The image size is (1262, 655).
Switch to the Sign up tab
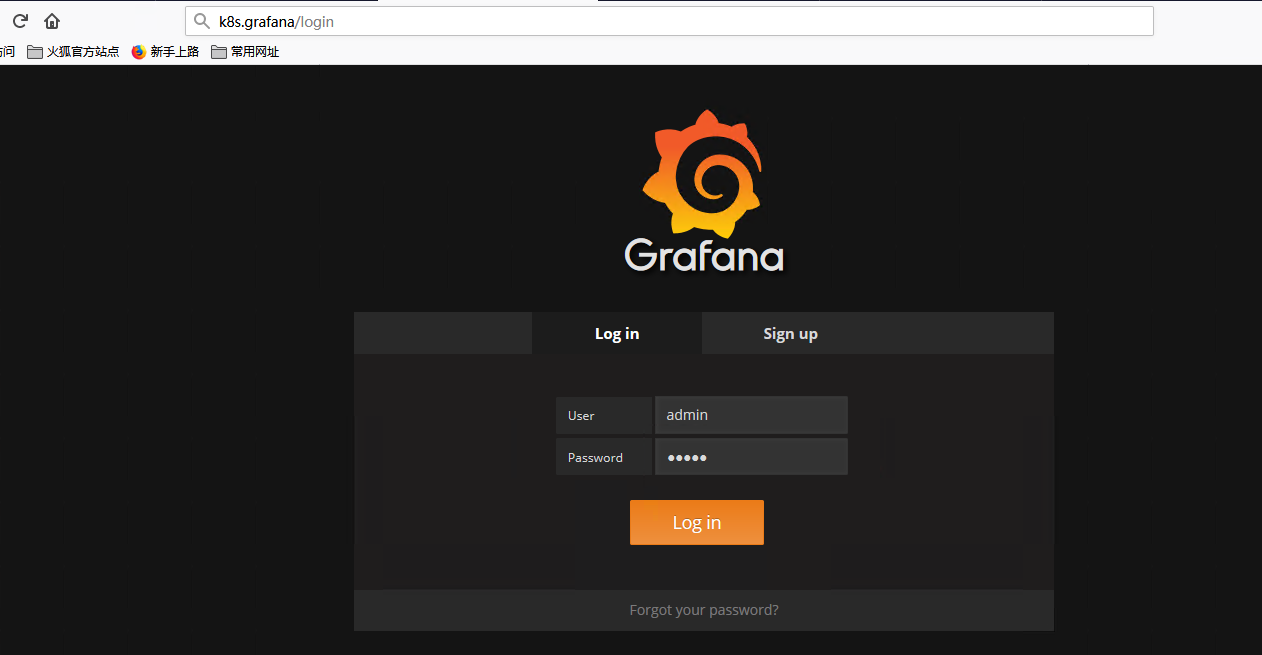tap(791, 333)
